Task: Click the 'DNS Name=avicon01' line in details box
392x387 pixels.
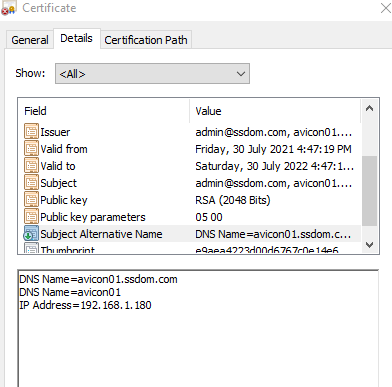Action: tap(70, 292)
